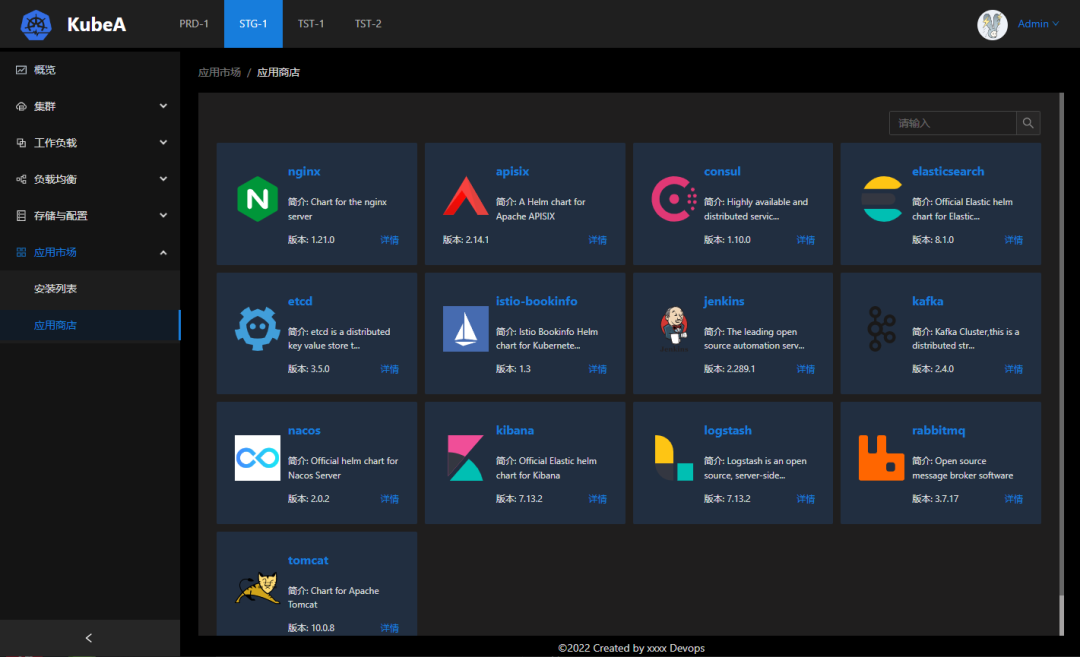Viewport: 1080px width, 657px height.
Task: Expand the 存储与配置 menu chevron
Action: click(x=163, y=216)
